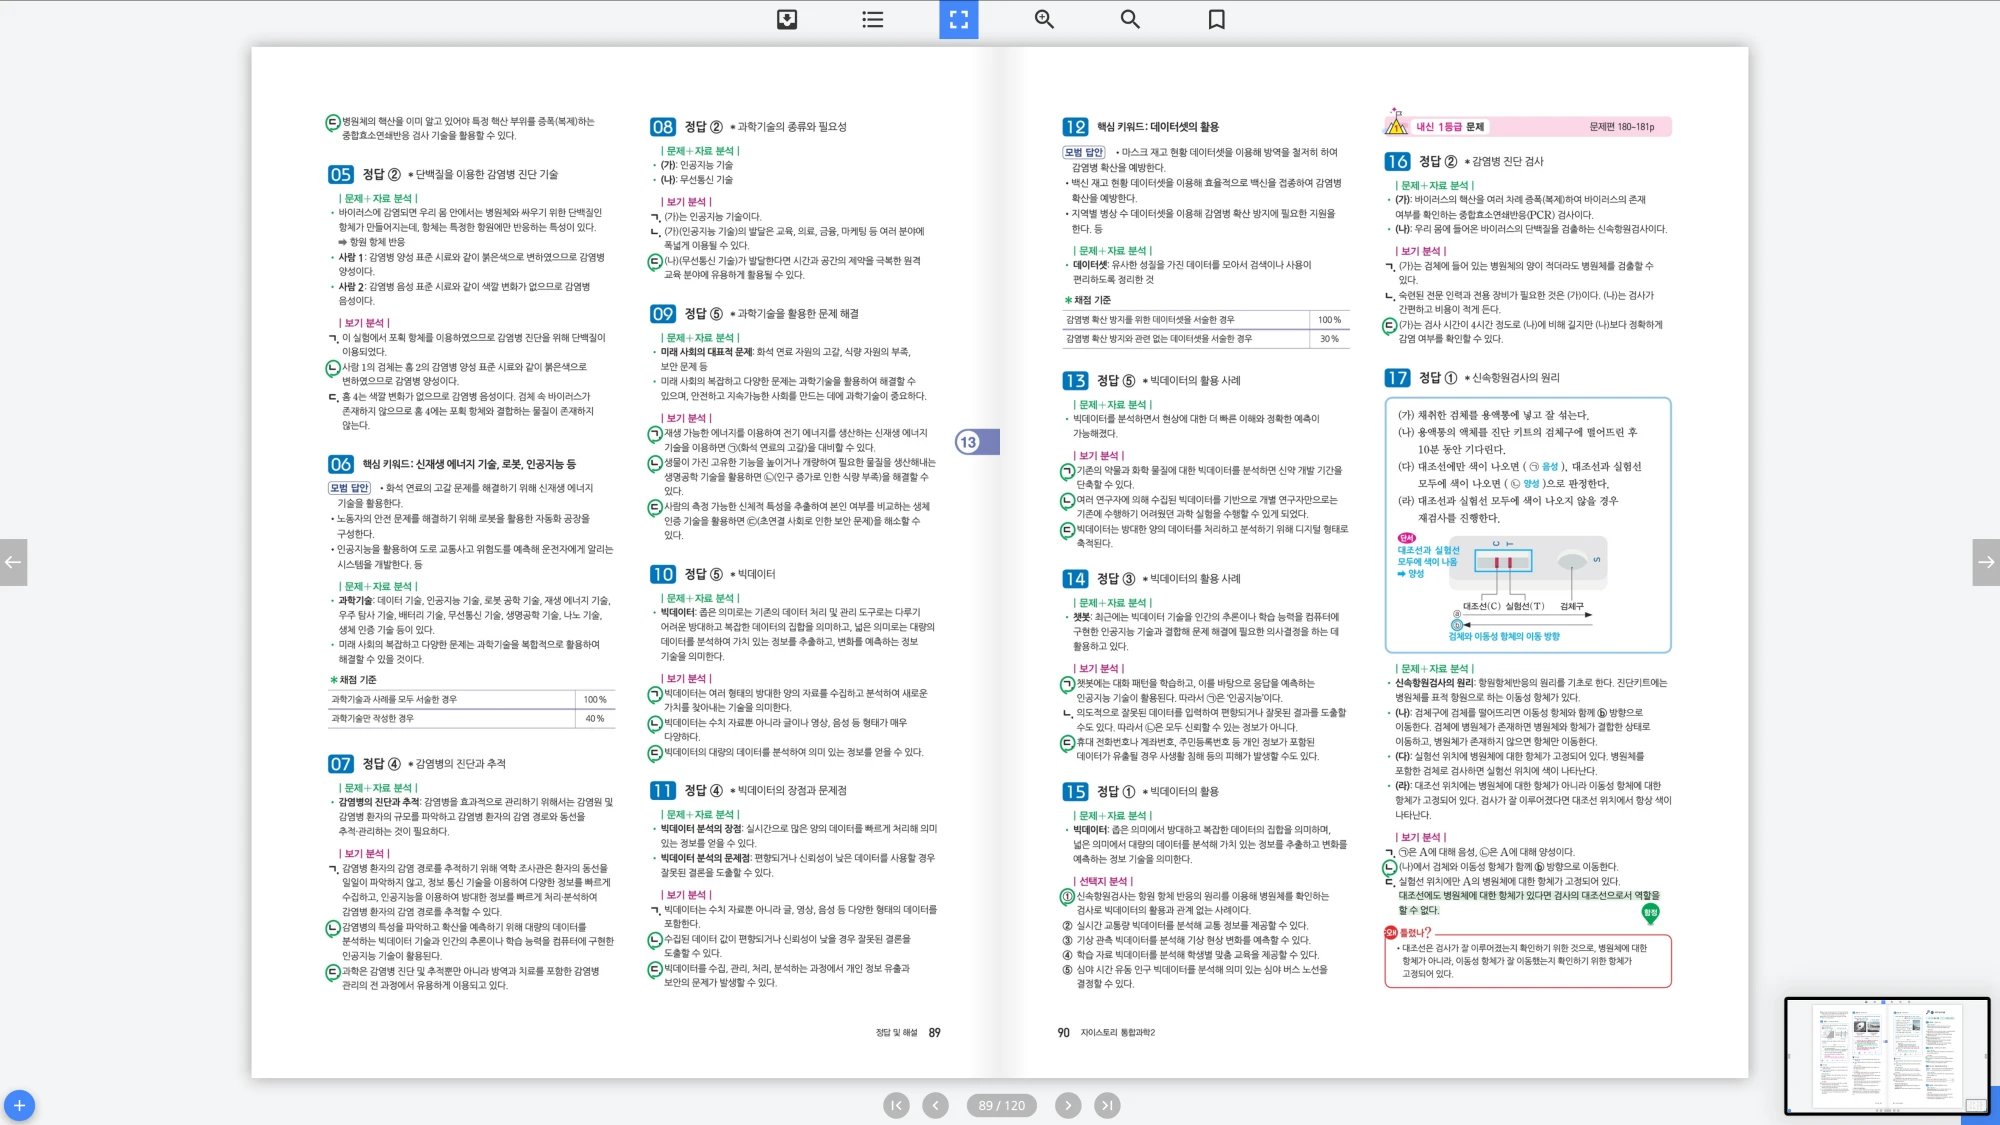
Task: Toggle the highlighted fullscreen mode button
Action: click(958, 19)
